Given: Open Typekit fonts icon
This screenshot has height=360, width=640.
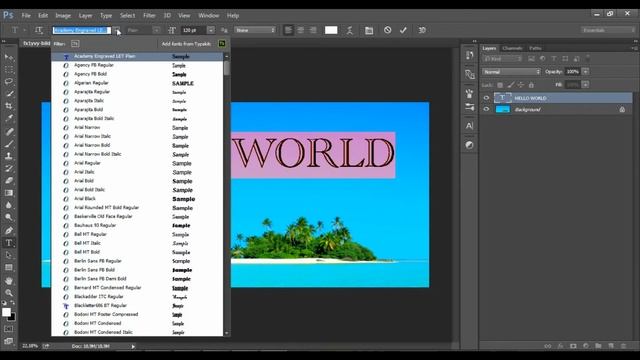Looking at the screenshot, I should point(222,44).
